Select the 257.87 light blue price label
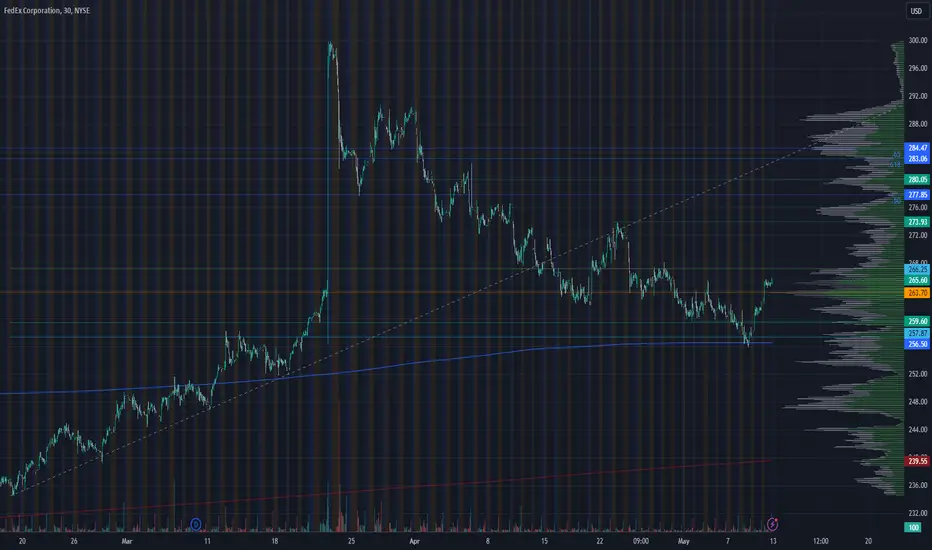Viewport: 932px width, 550px height. click(x=917, y=333)
